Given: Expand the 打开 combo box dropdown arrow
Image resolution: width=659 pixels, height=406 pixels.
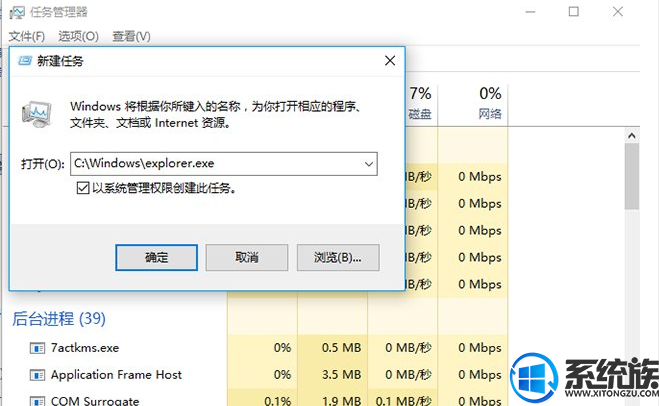Looking at the screenshot, I should tap(369, 164).
